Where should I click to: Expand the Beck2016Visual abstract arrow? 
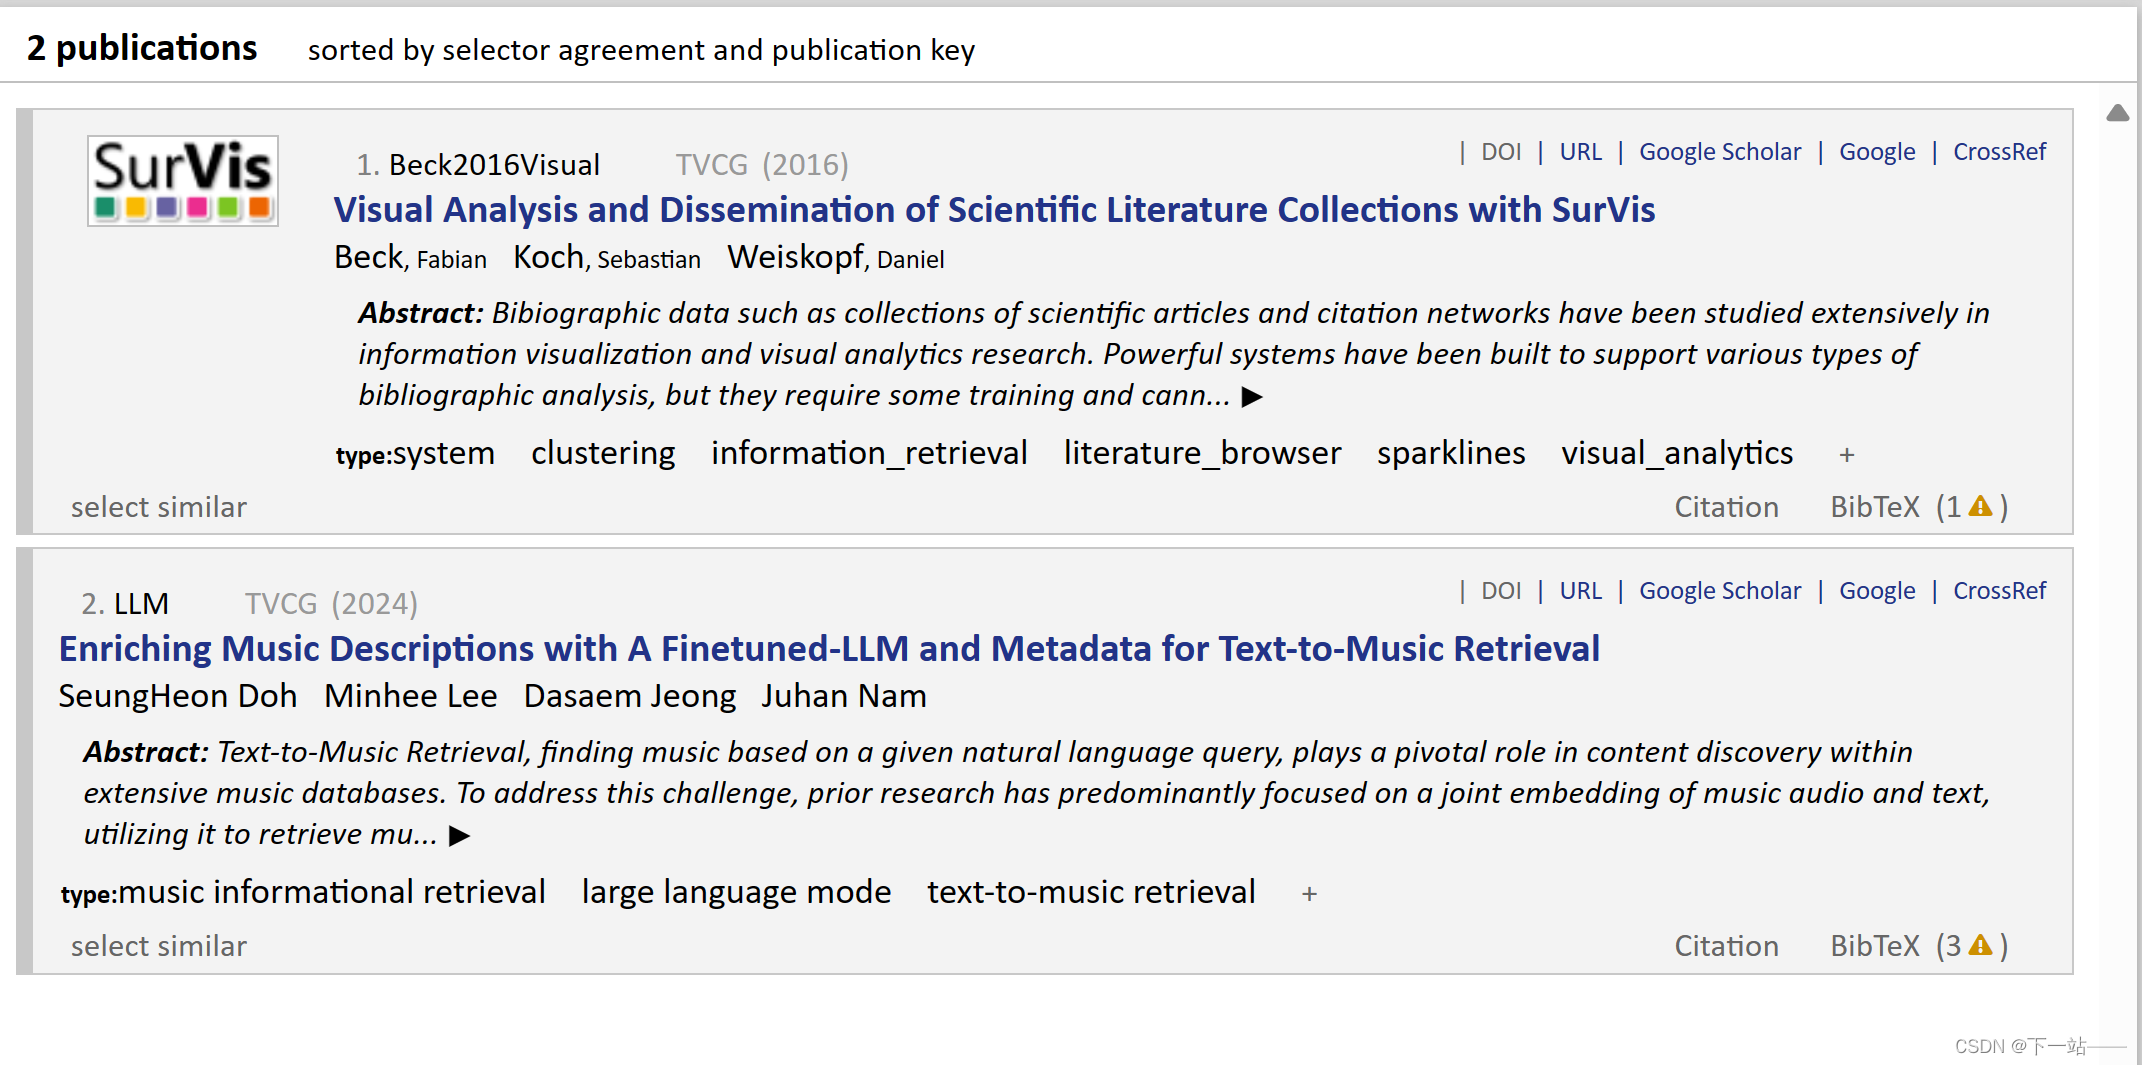(1252, 397)
